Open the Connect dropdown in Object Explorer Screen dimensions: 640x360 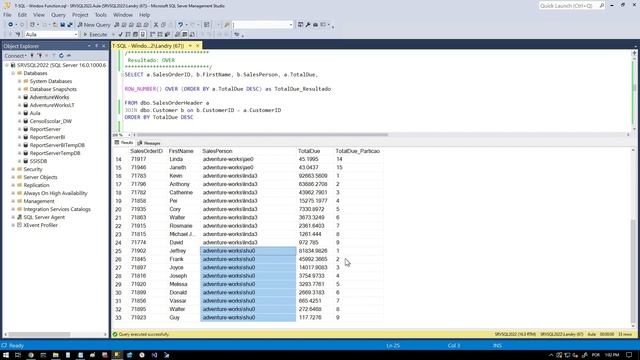pos(16,56)
